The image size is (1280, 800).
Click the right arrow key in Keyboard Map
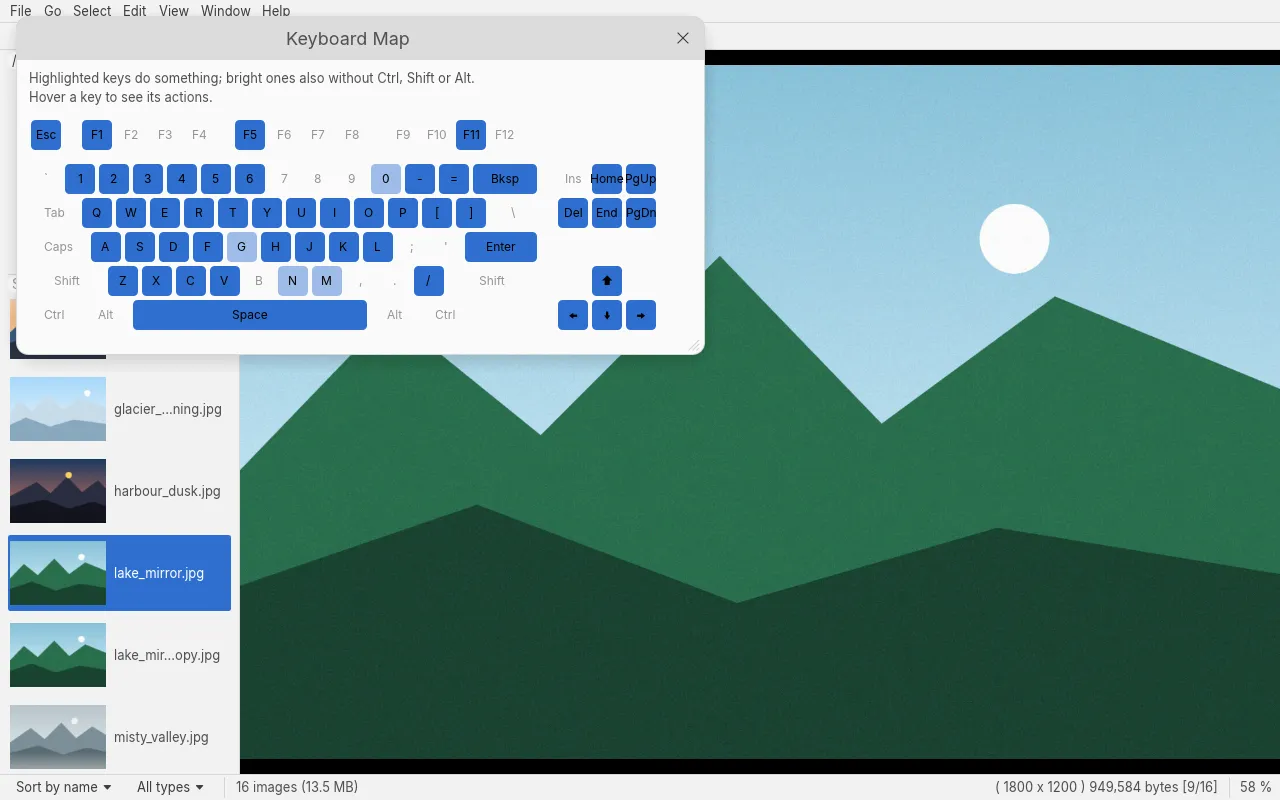point(641,315)
